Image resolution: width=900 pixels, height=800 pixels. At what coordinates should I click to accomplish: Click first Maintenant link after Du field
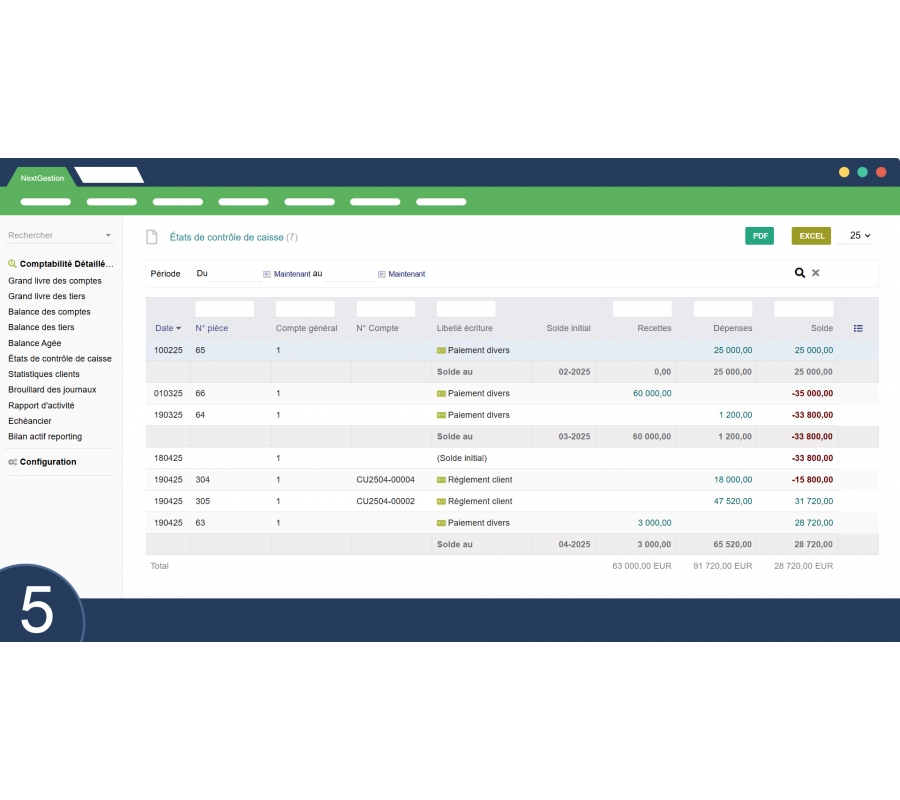292,274
